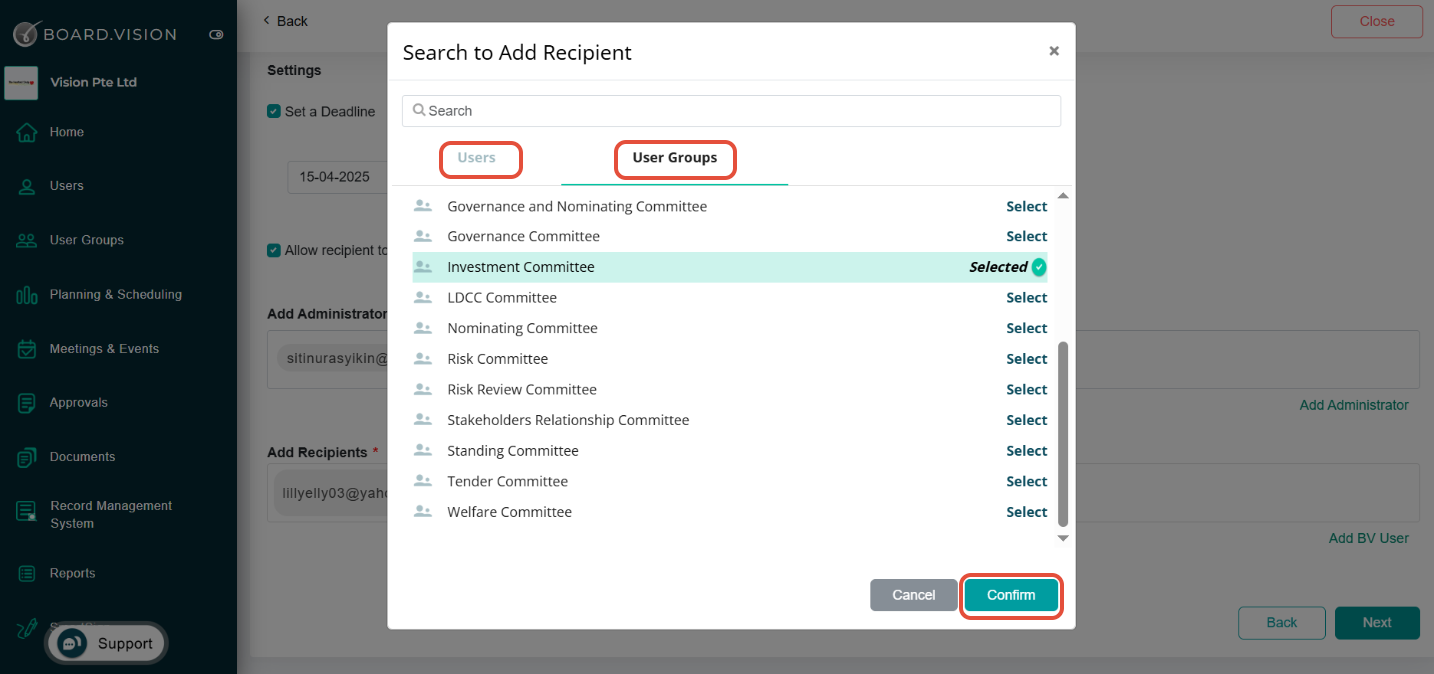Click the bottom Back button beside Next
1434x674 pixels.
[x=1282, y=622]
